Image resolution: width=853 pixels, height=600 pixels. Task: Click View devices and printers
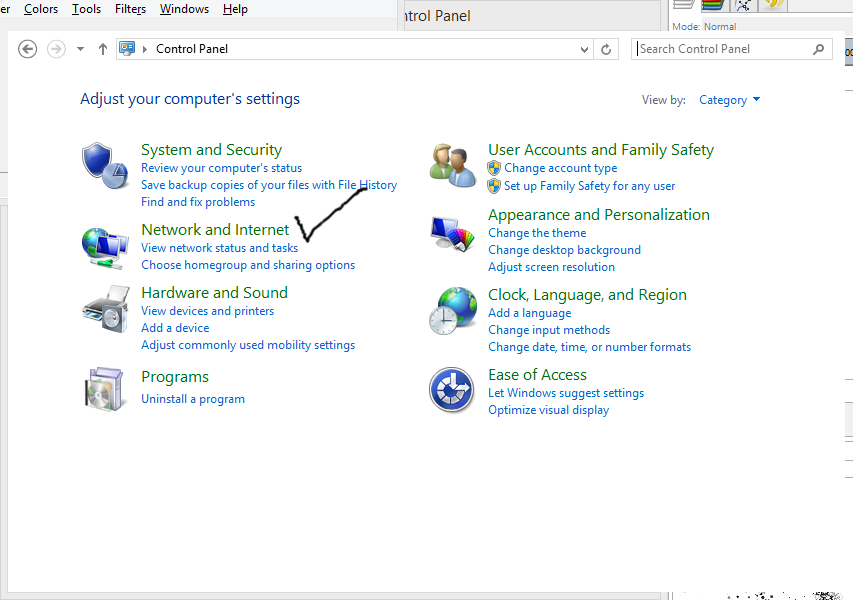(x=208, y=311)
